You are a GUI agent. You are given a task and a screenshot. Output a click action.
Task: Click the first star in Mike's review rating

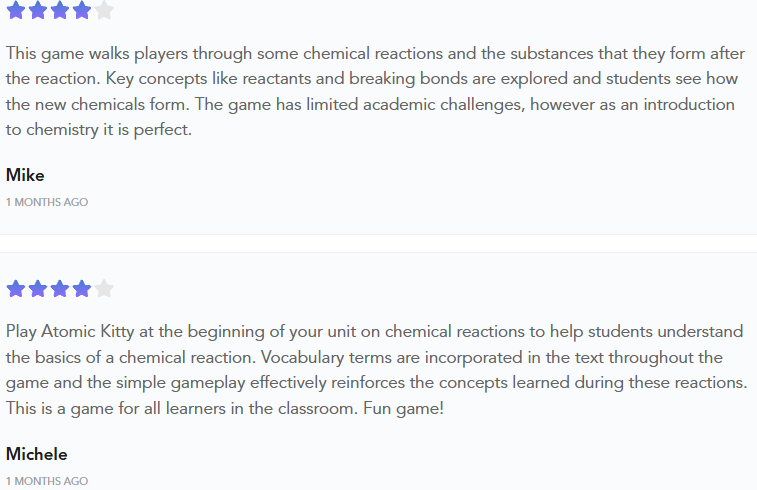click(16, 10)
